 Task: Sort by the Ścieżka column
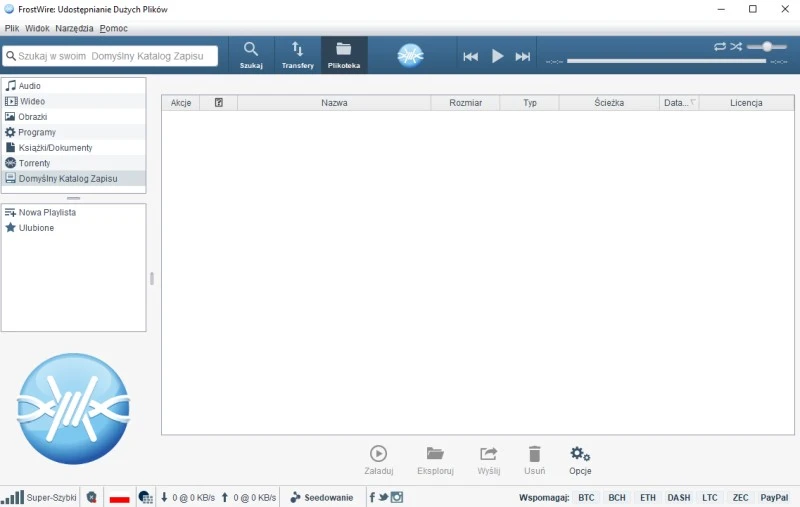(x=609, y=103)
